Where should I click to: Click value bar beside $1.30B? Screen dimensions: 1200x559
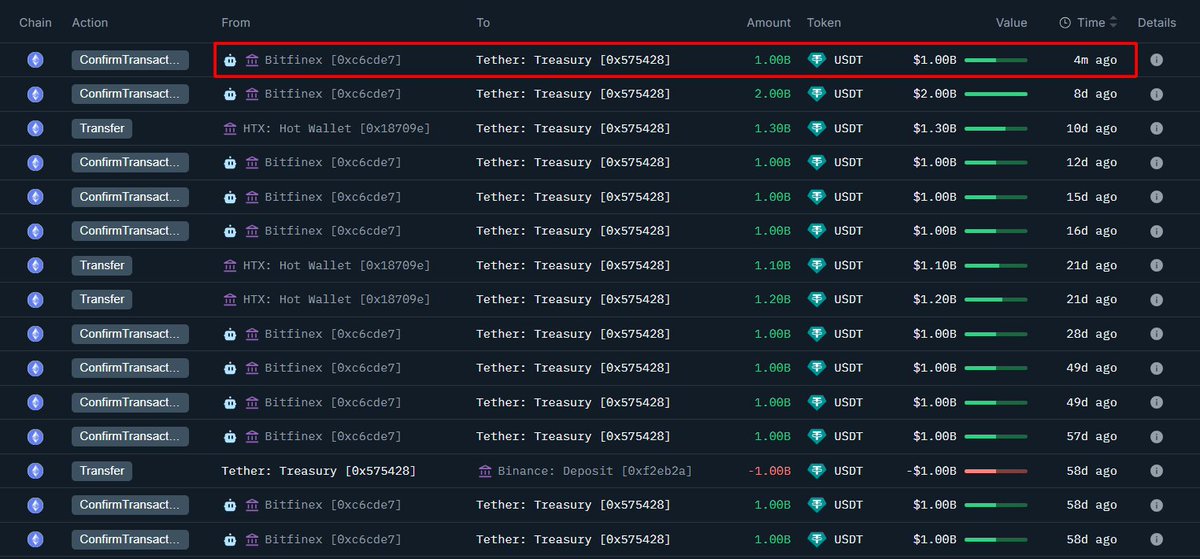996,128
